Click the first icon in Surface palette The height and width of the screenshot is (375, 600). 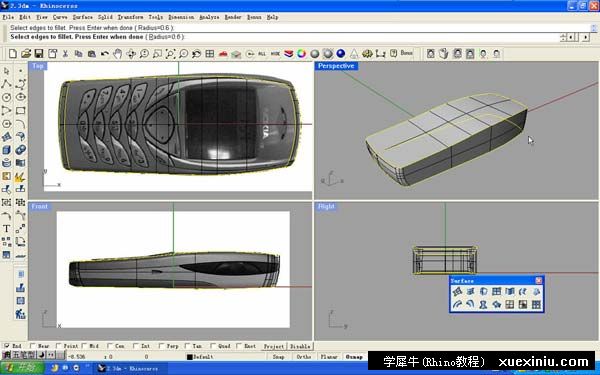457,292
